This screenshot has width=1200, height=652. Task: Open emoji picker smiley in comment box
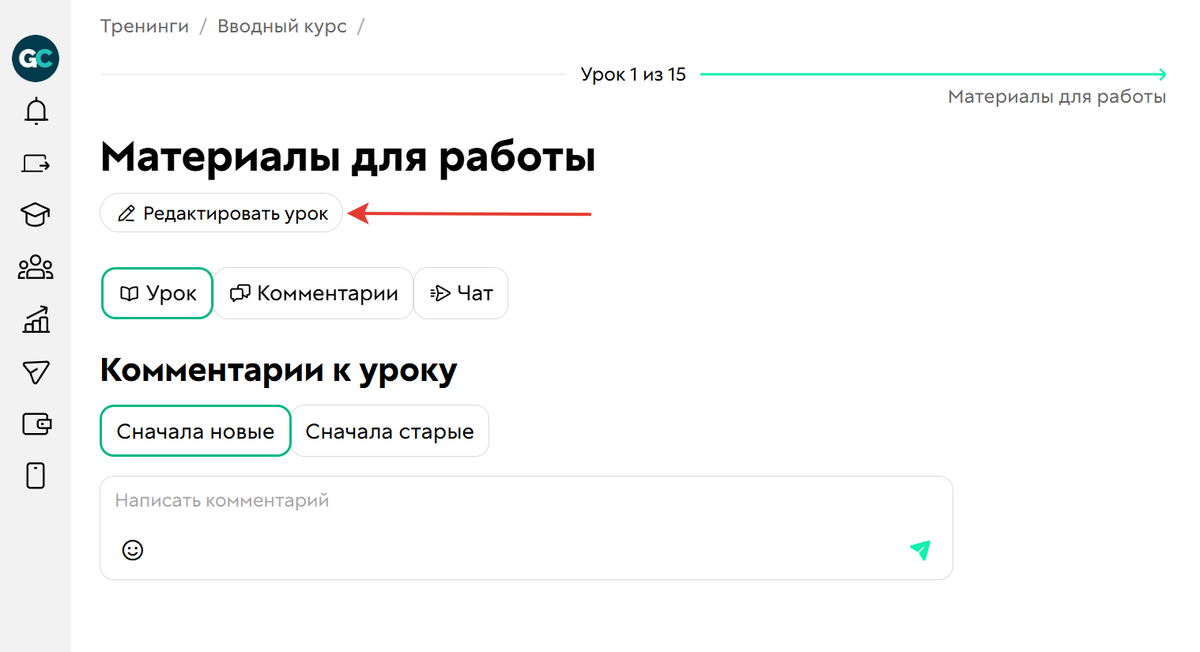coord(132,549)
